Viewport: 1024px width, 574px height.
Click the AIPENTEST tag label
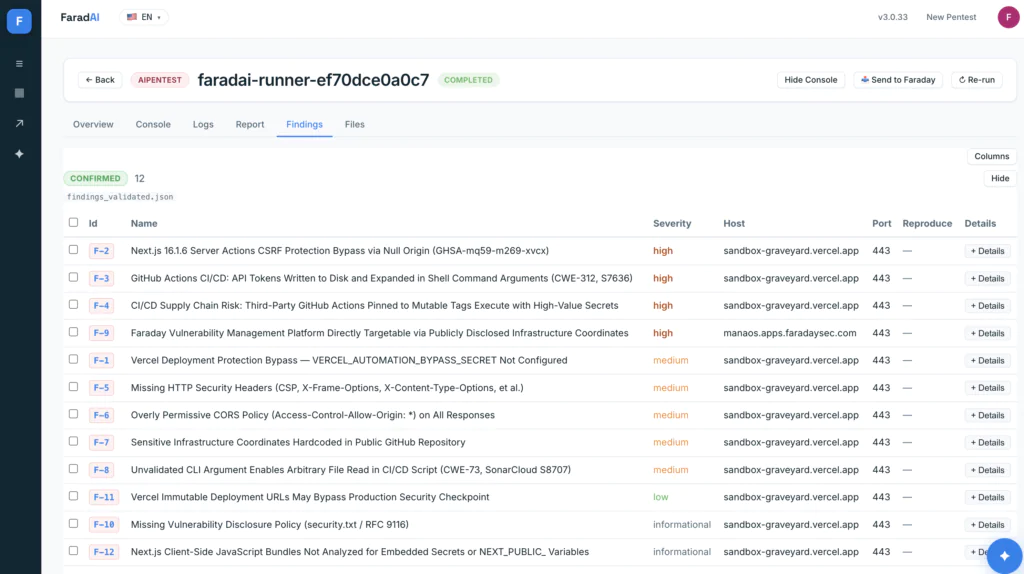point(159,80)
